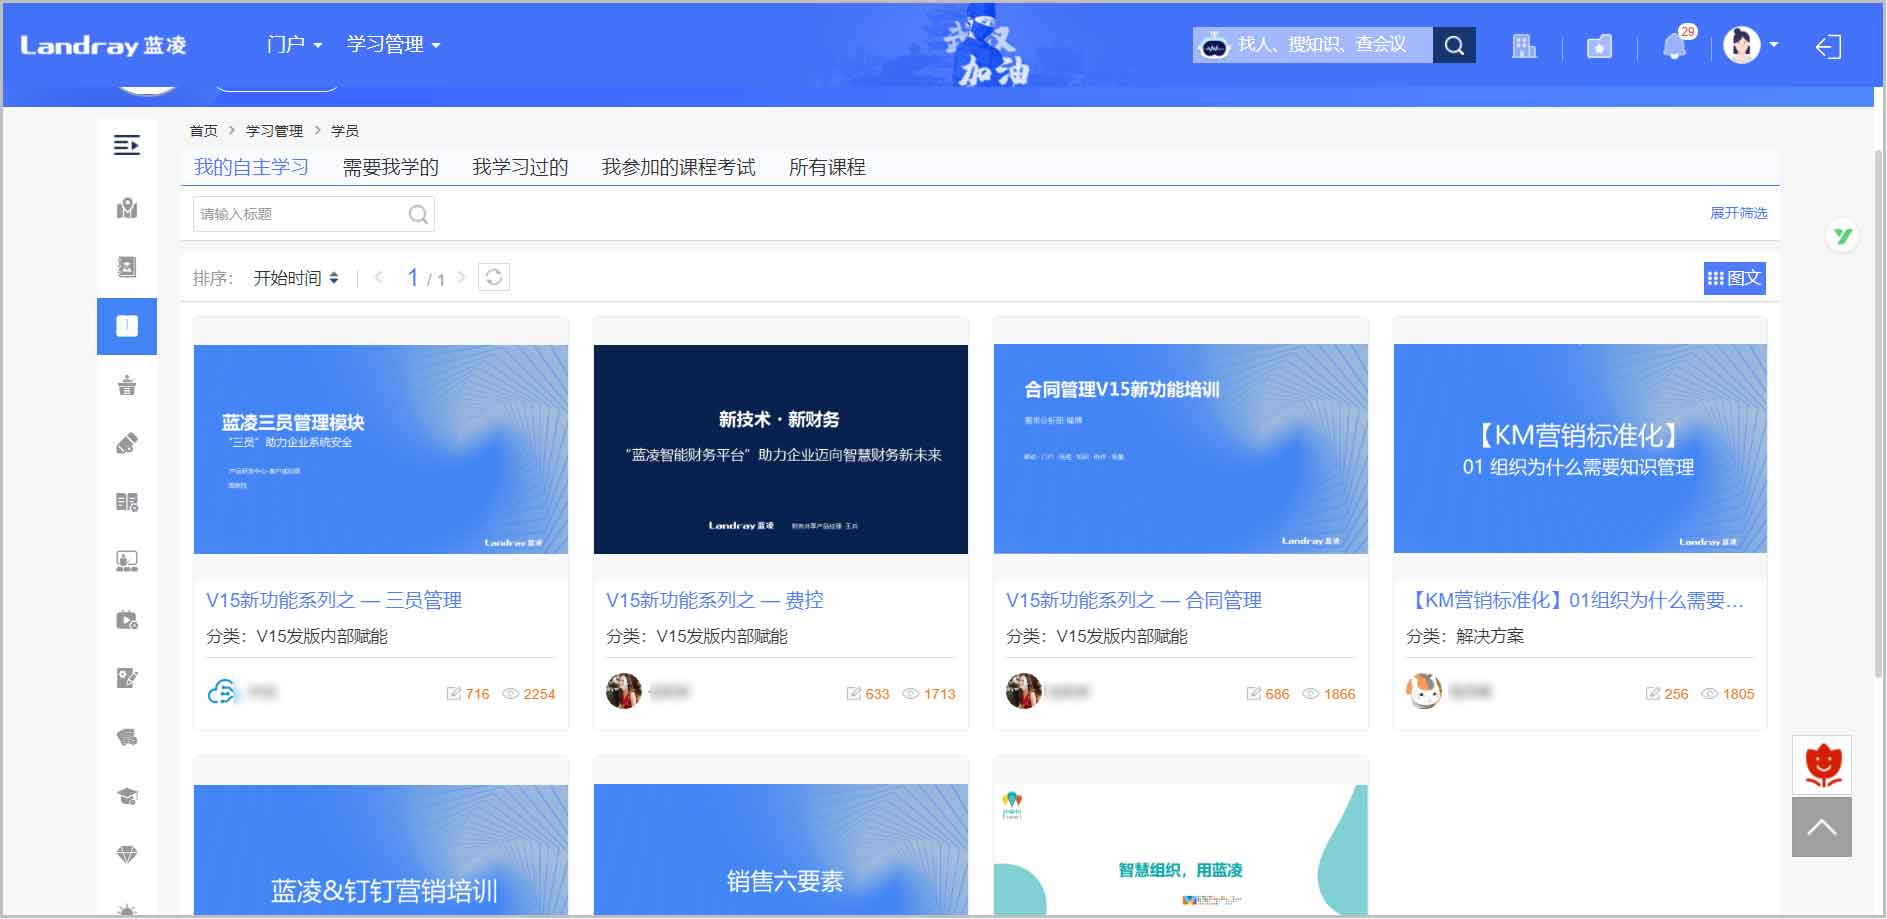Open the 门户 dropdown menu
The image size is (1887, 919).
tap(294, 45)
